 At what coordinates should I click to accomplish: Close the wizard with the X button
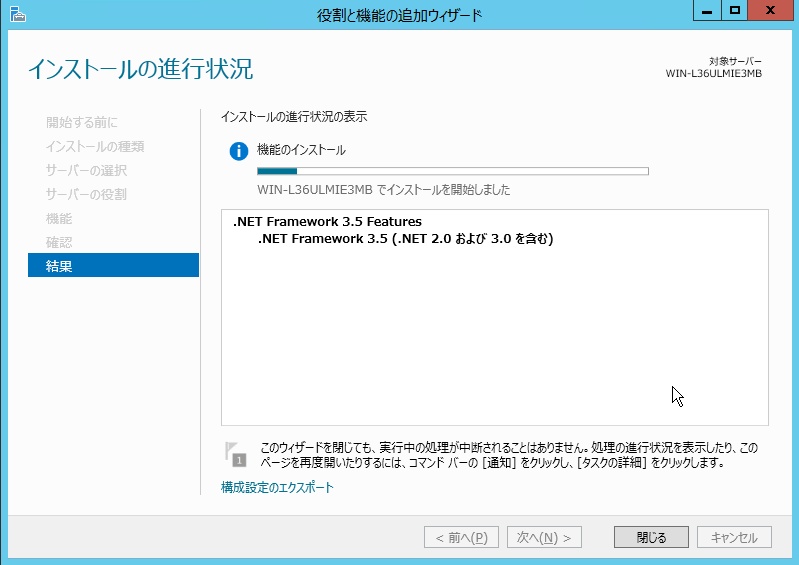pyautogui.click(x=770, y=11)
